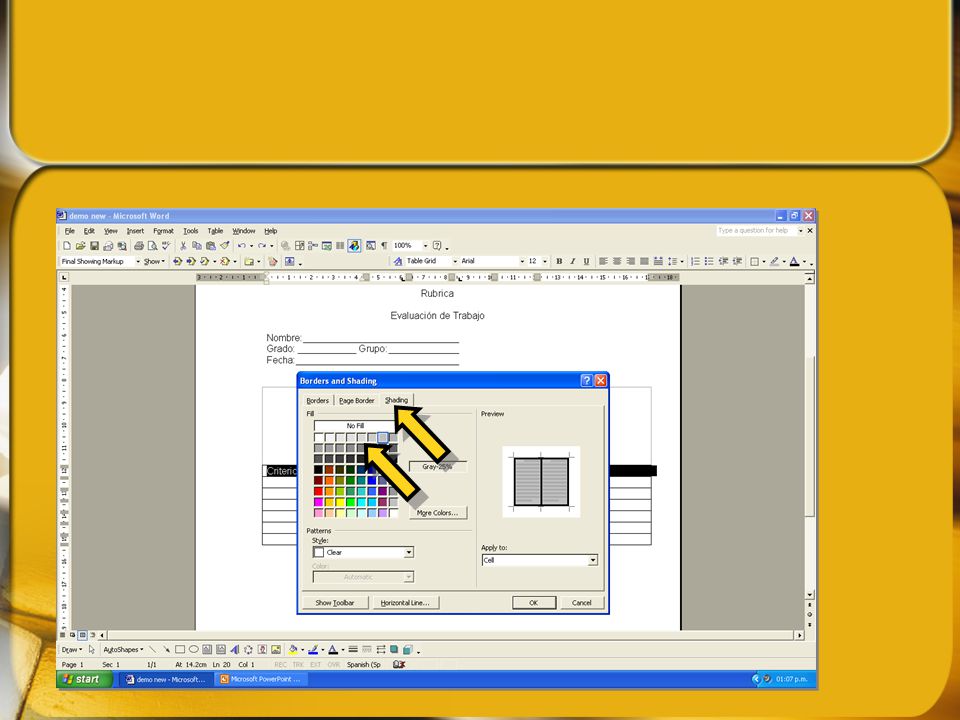Click the Paste clipboard icon
The image size is (960, 720).
pos(211,246)
